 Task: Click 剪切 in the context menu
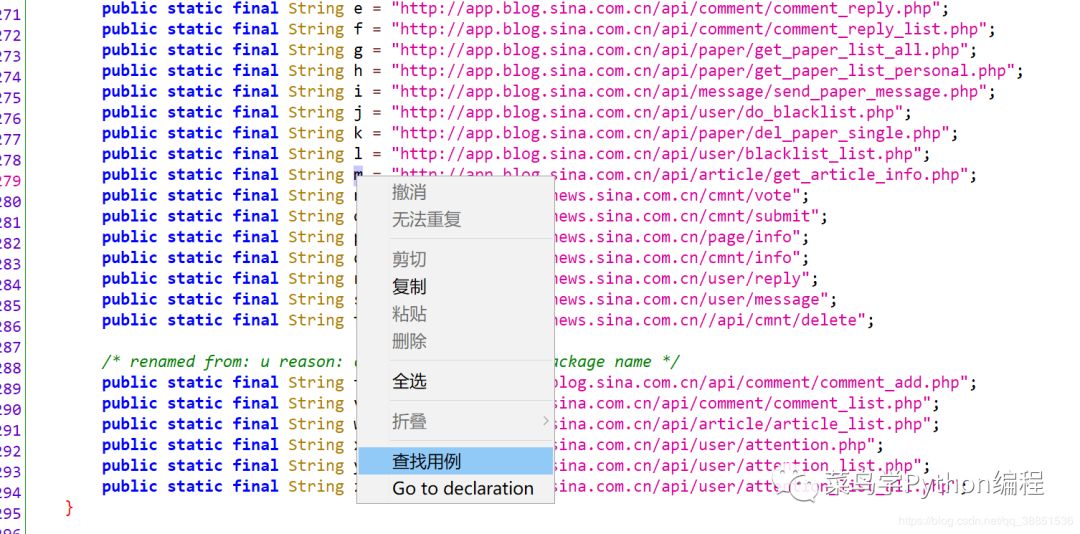pos(409,259)
